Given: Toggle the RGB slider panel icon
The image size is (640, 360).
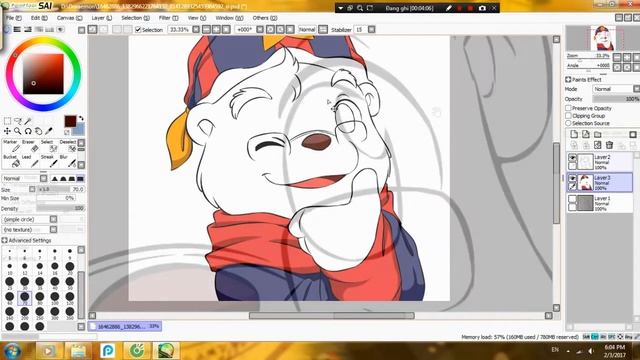Looking at the screenshot, I should tap(17, 29).
